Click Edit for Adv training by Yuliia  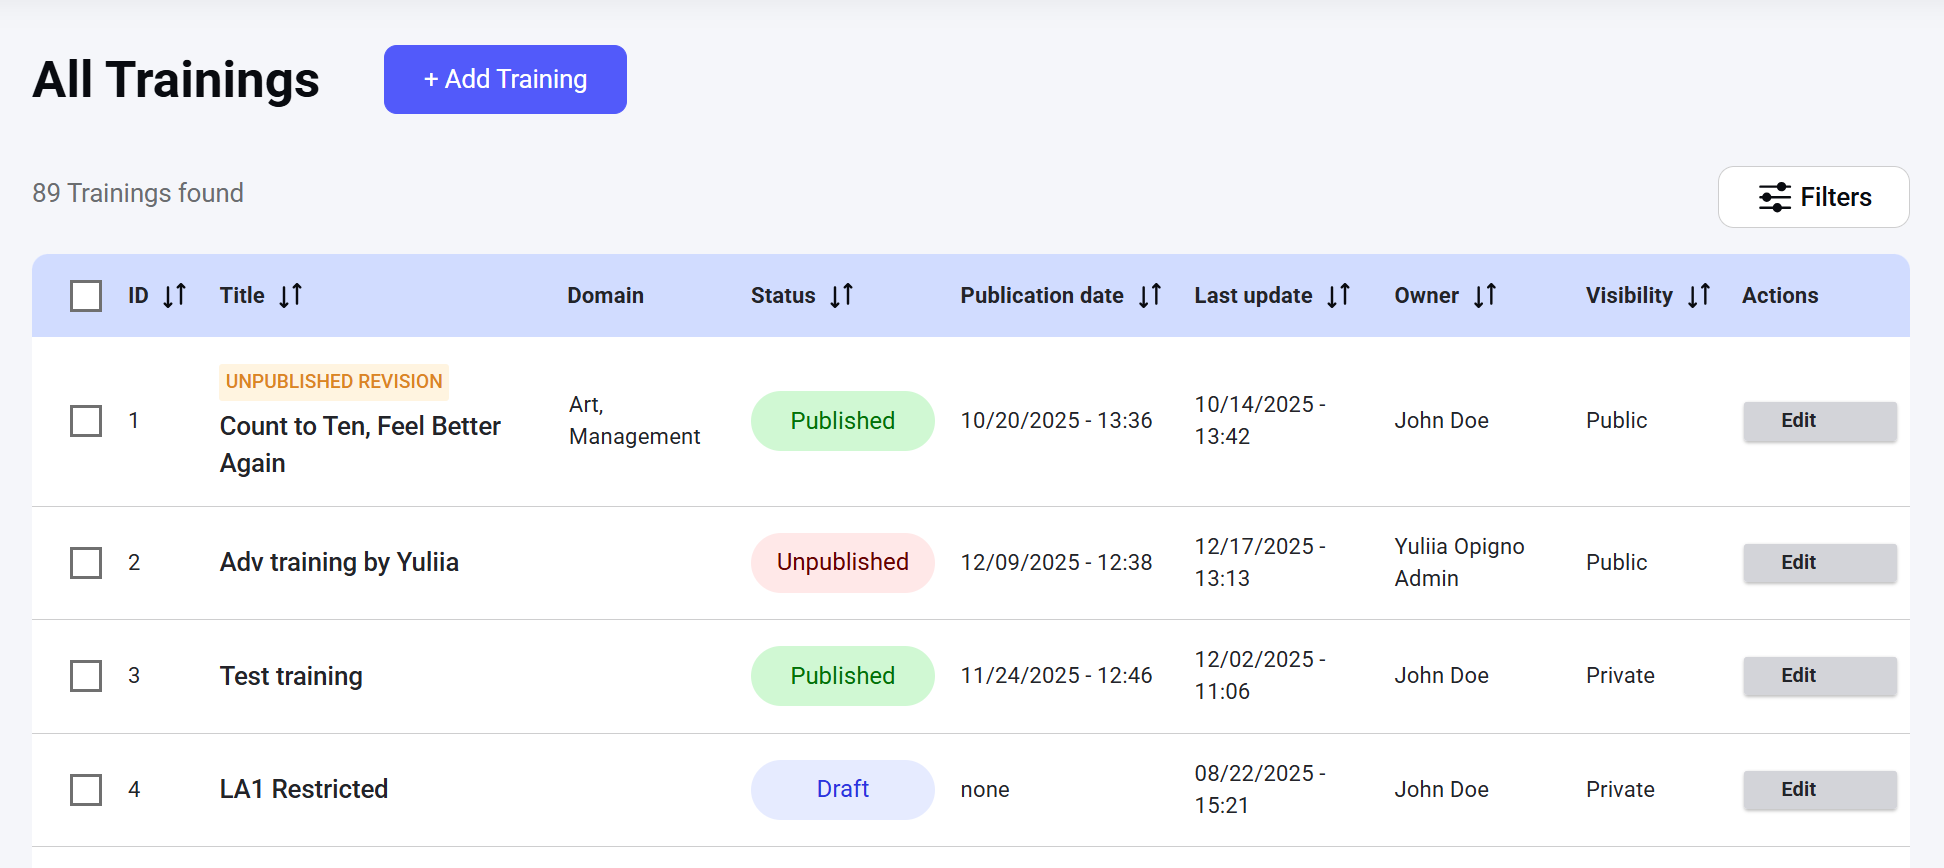1820,563
